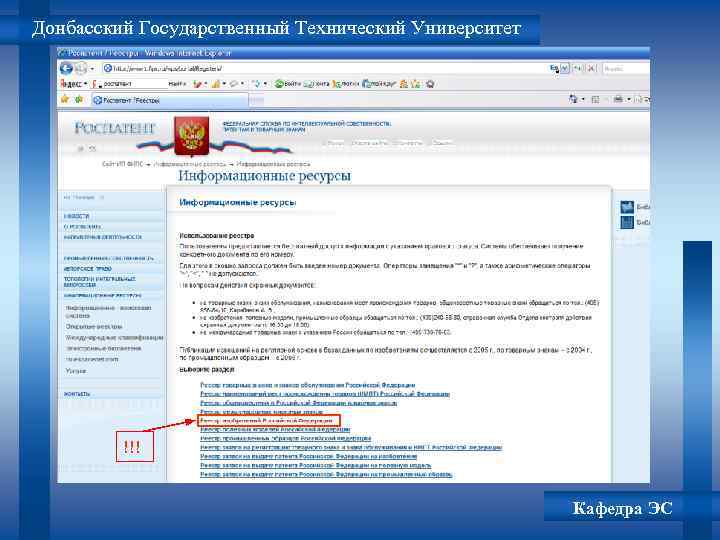Screen dimensions: 720x540
Task: Open Услуги sidebar subitem
Action: coord(76,371)
